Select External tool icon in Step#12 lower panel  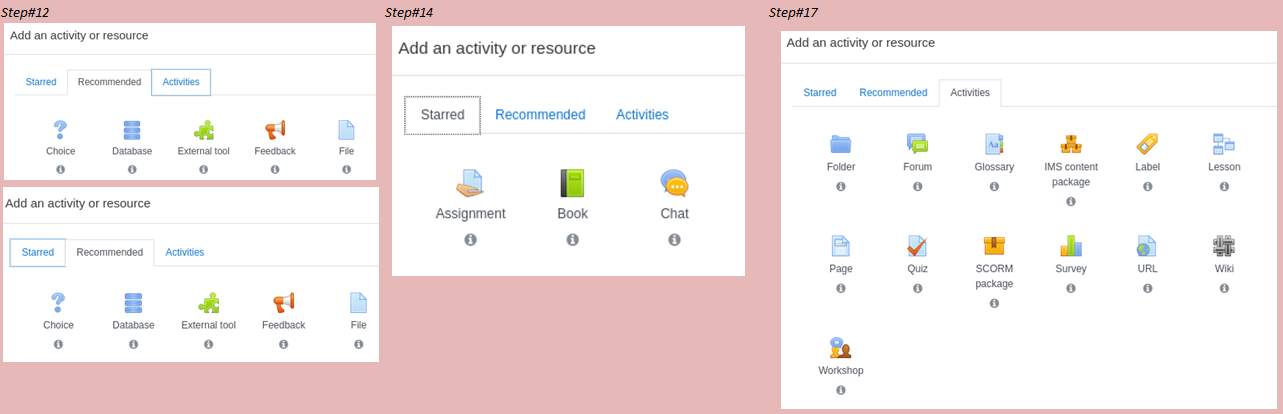click(x=208, y=303)
